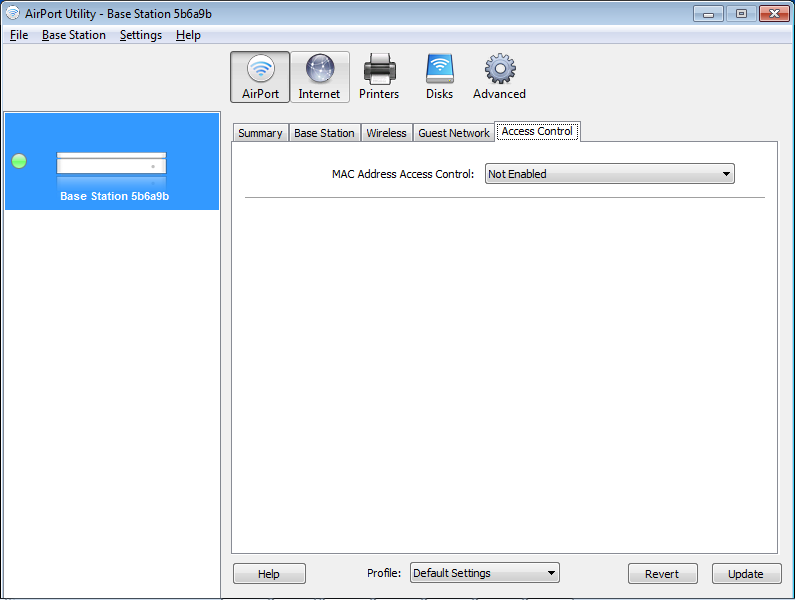Click the Update button
795x600 pixels.
click(x=746, y=574)
